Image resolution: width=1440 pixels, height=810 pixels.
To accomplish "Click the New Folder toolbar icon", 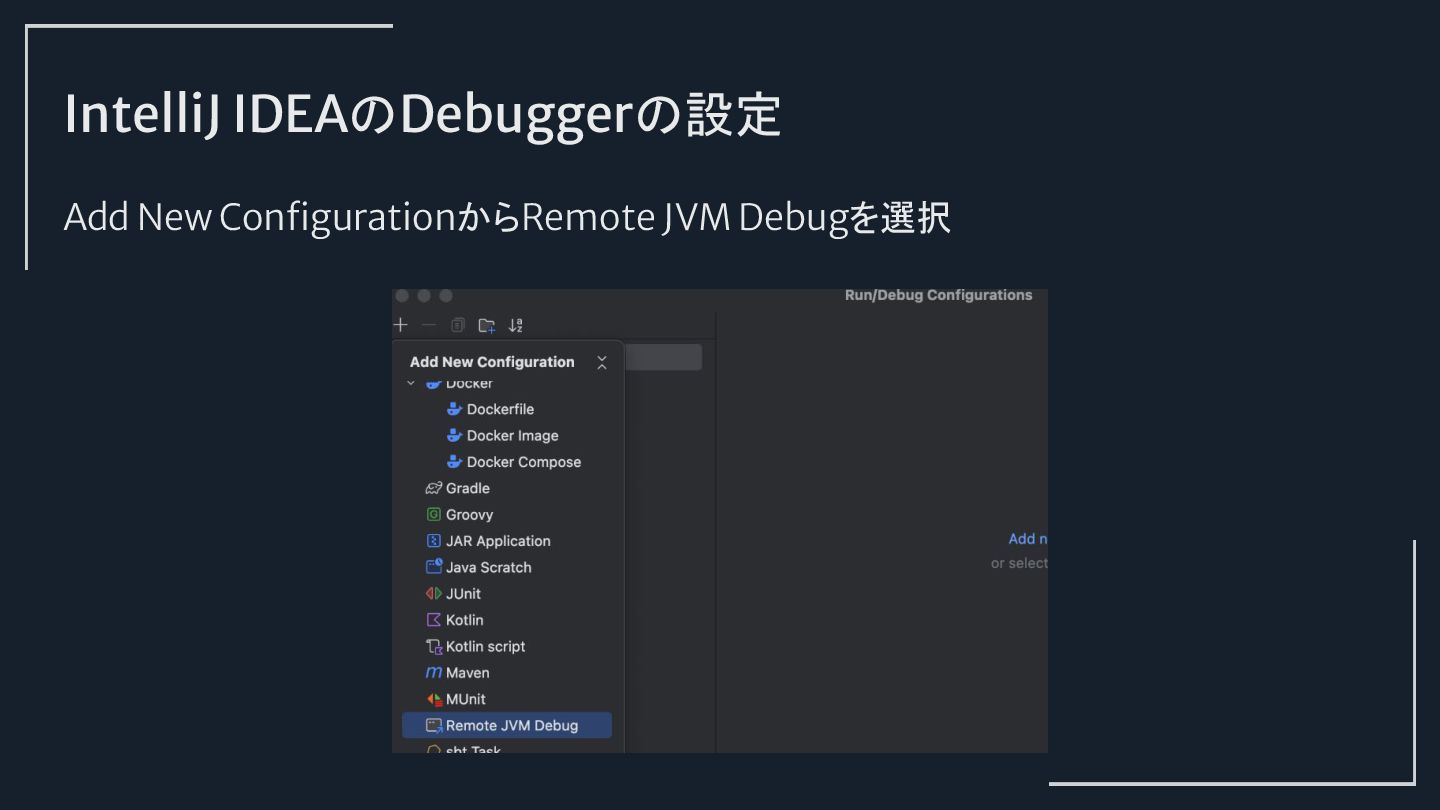I will [487, 325].
